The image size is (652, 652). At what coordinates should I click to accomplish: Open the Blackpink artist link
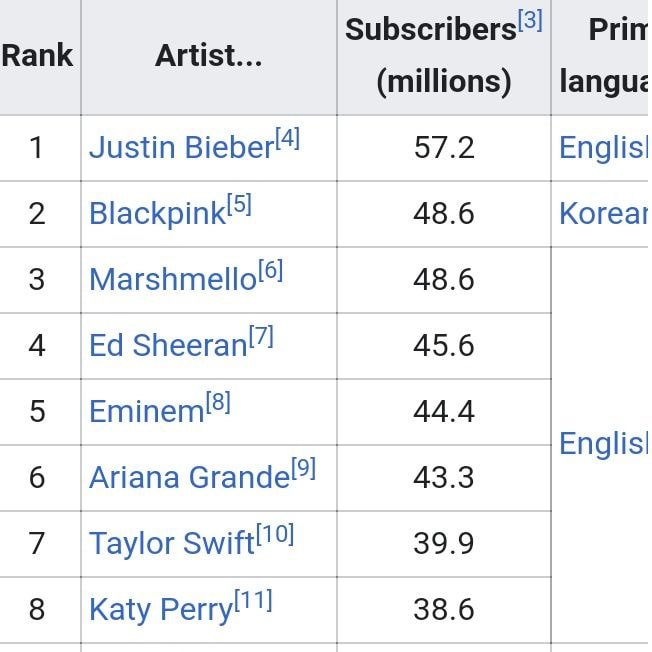click(157, 214)
